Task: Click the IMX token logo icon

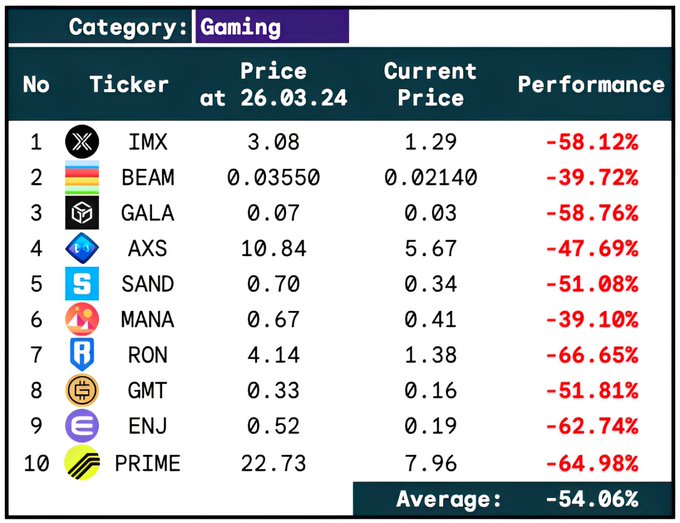Action: [82, 142]
